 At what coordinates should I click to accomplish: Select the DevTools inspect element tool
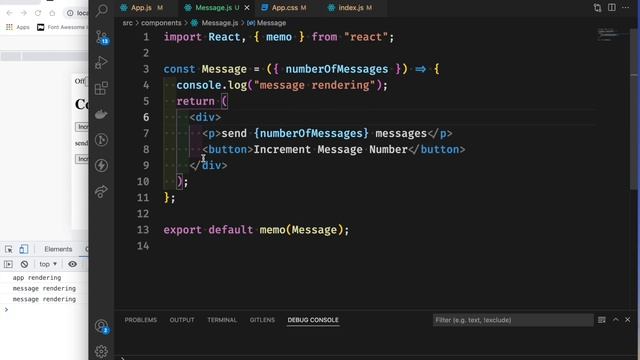[9, 249]
